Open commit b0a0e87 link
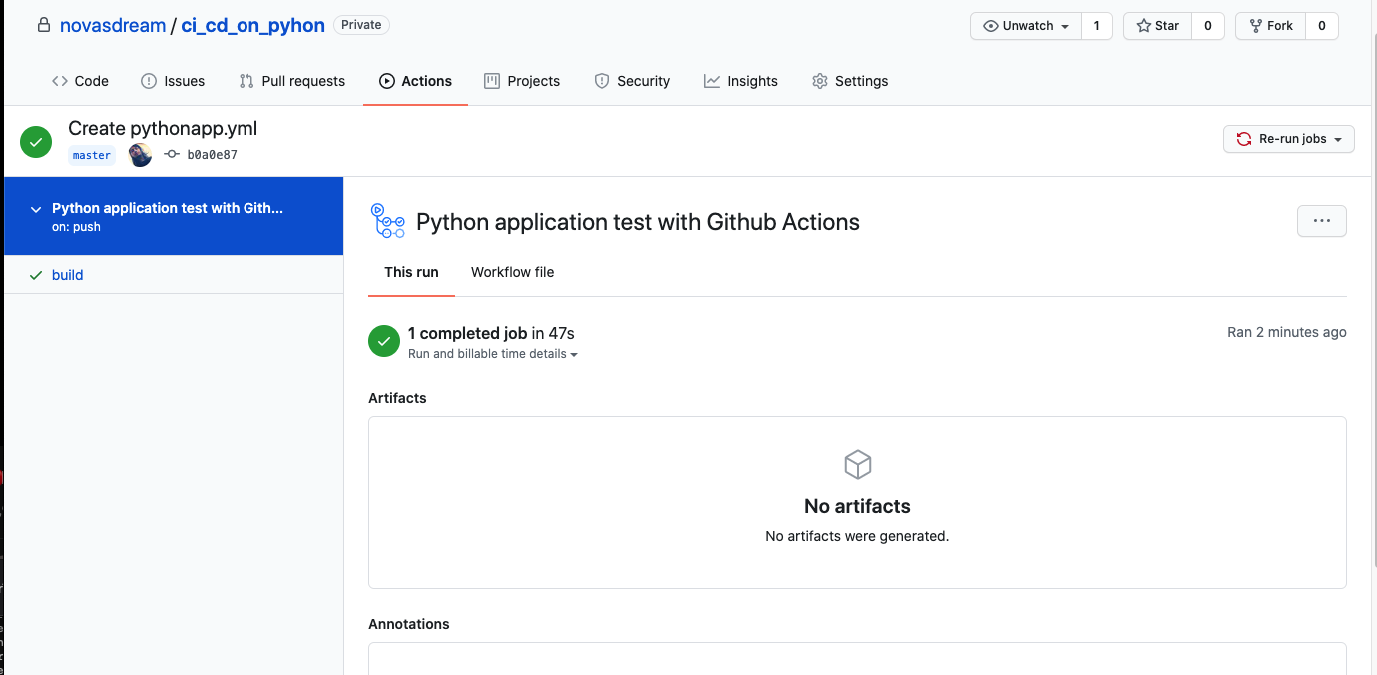 click(211, 155)
